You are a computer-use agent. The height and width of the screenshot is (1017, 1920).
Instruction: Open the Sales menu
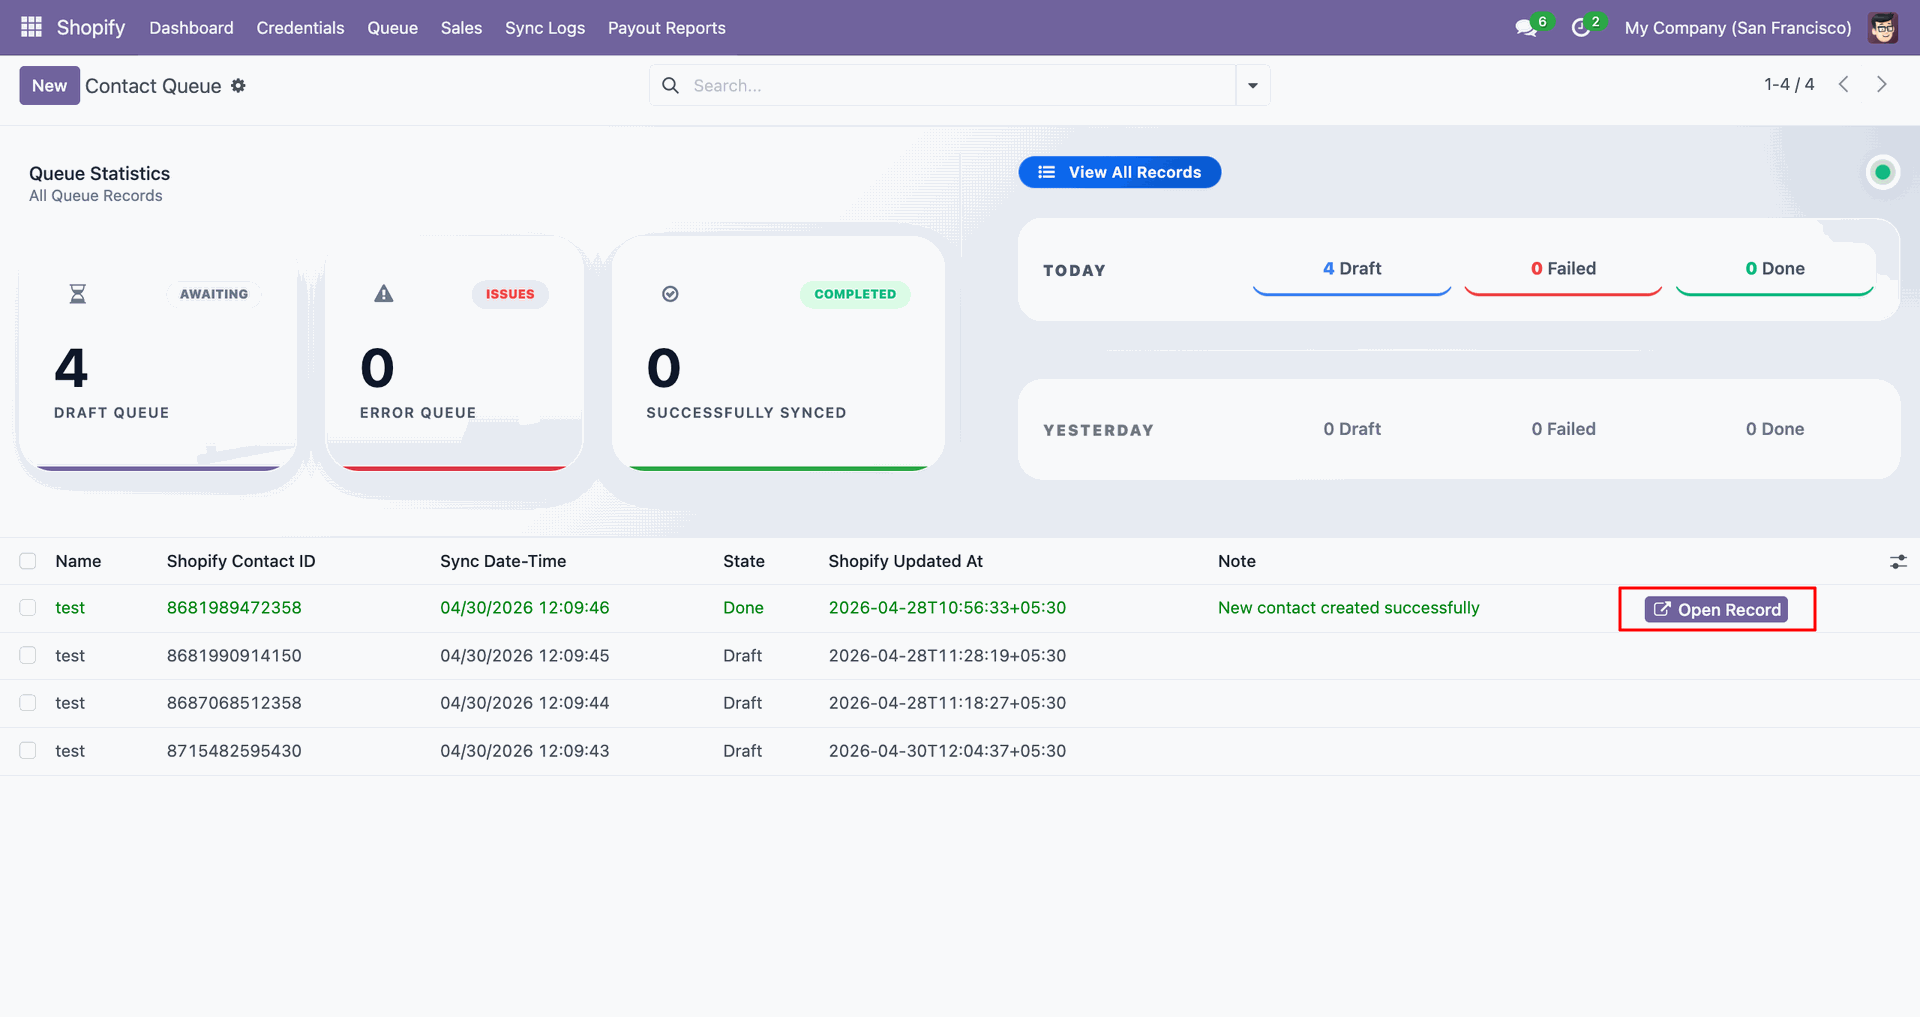461,28
